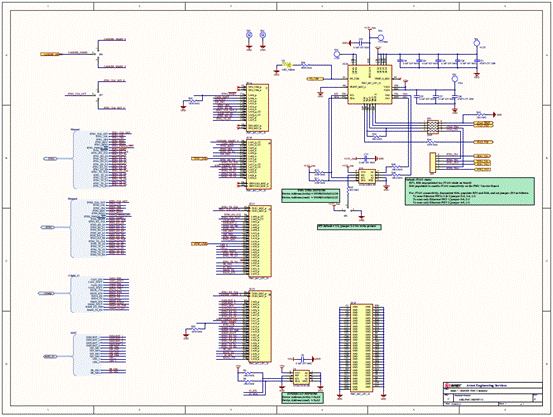The height and width of the screenshot is (417, 553).
Task: Click the large green default PHY notes box
Action: [x=470, y=191]
